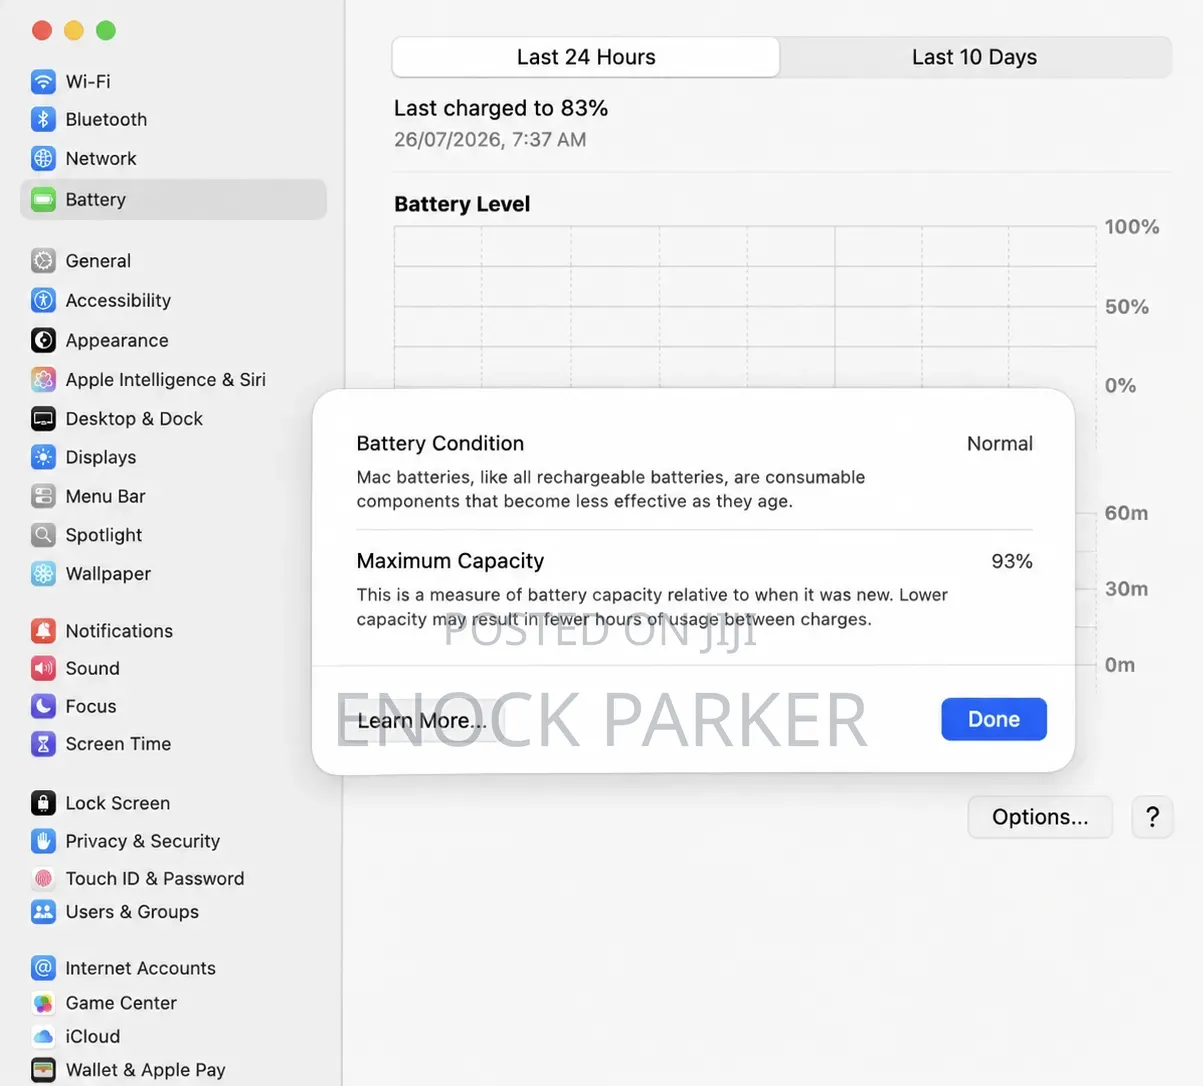1203x1086 pixels.
Task: Click the '60m' axis label
Action: coord(1126,513)
